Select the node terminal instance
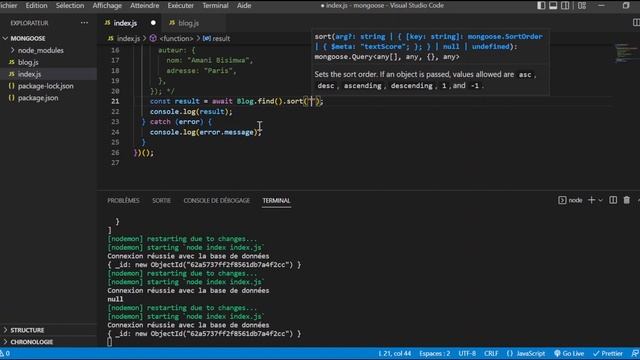Screen dimensions: 640x360 (x=570, y=200)
